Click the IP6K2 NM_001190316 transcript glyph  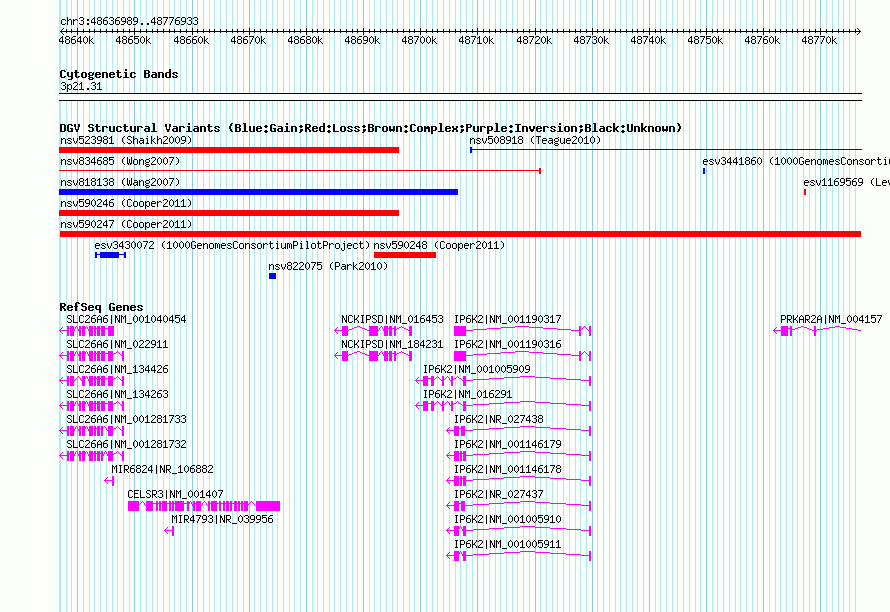pos(523,356)
